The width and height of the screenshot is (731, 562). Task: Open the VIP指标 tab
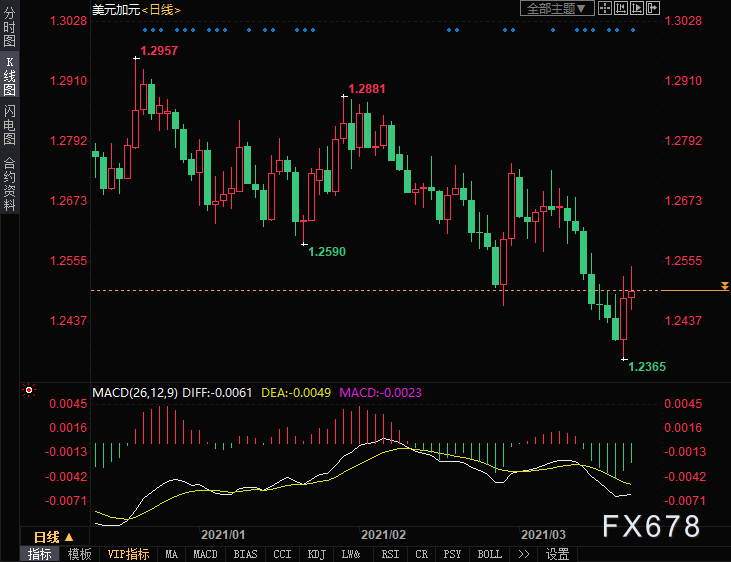click(128, 554)
